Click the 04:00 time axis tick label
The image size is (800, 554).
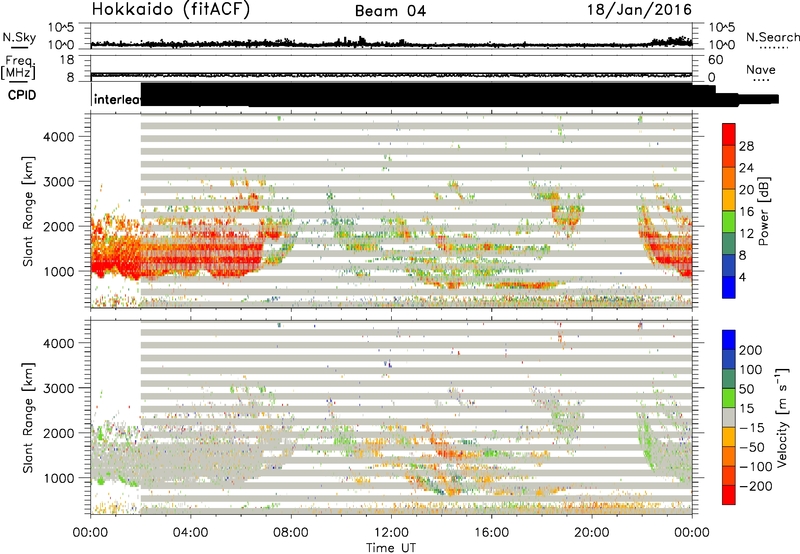tap(190, 533)
